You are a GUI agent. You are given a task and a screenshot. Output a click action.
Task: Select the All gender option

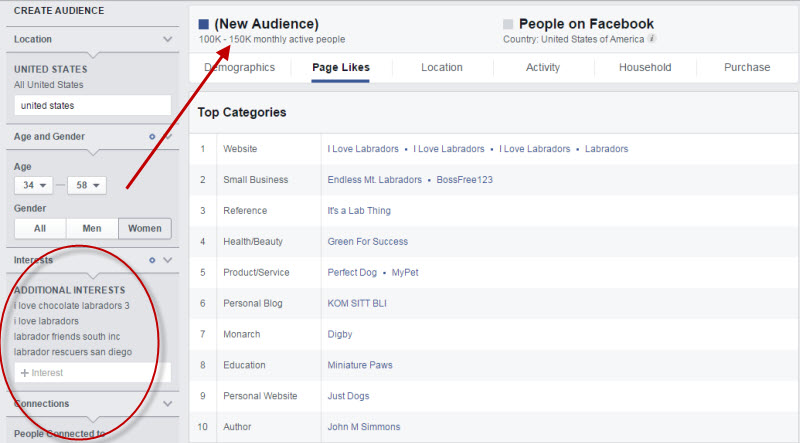click(x=40, y=229)
